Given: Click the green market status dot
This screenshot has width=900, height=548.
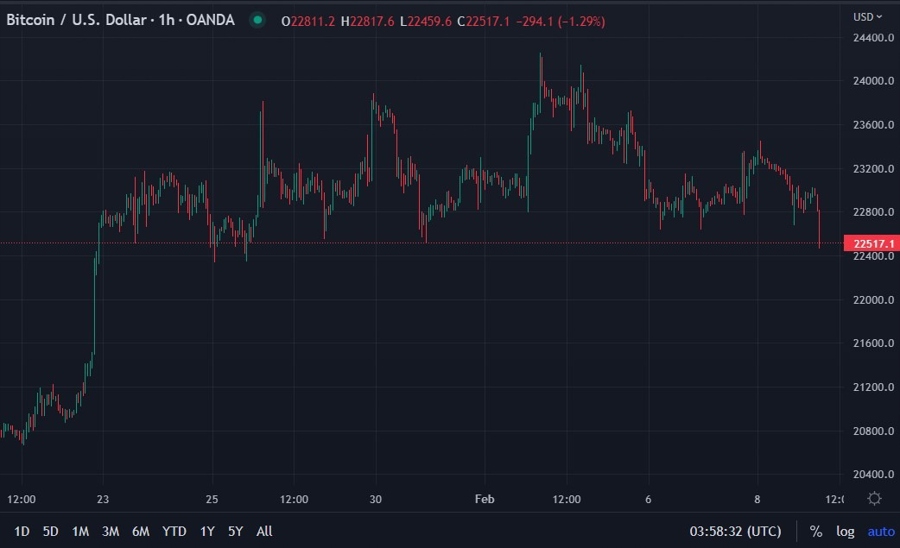Looking at the screenshot, I should tap(258, 20).
